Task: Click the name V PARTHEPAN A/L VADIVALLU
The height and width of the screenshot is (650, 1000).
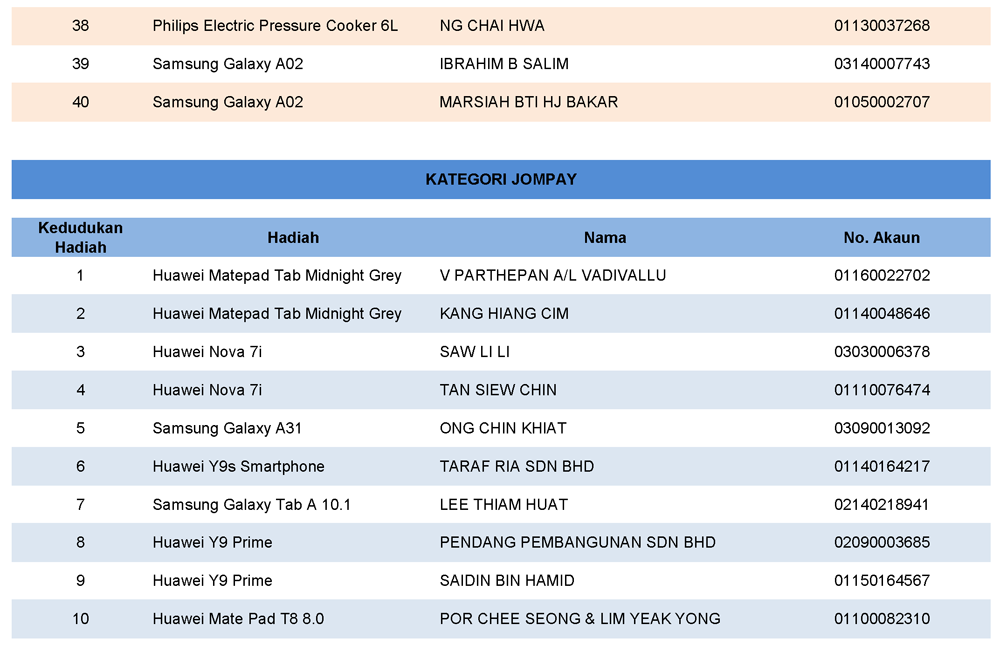Action: pyautogui.click(x=552, y=276)
